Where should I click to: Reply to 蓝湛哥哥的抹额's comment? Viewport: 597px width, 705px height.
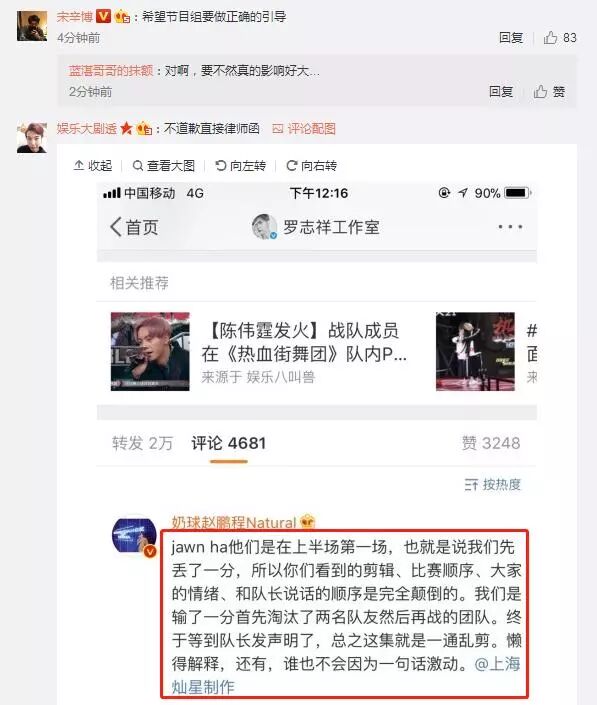coord(501,92)
